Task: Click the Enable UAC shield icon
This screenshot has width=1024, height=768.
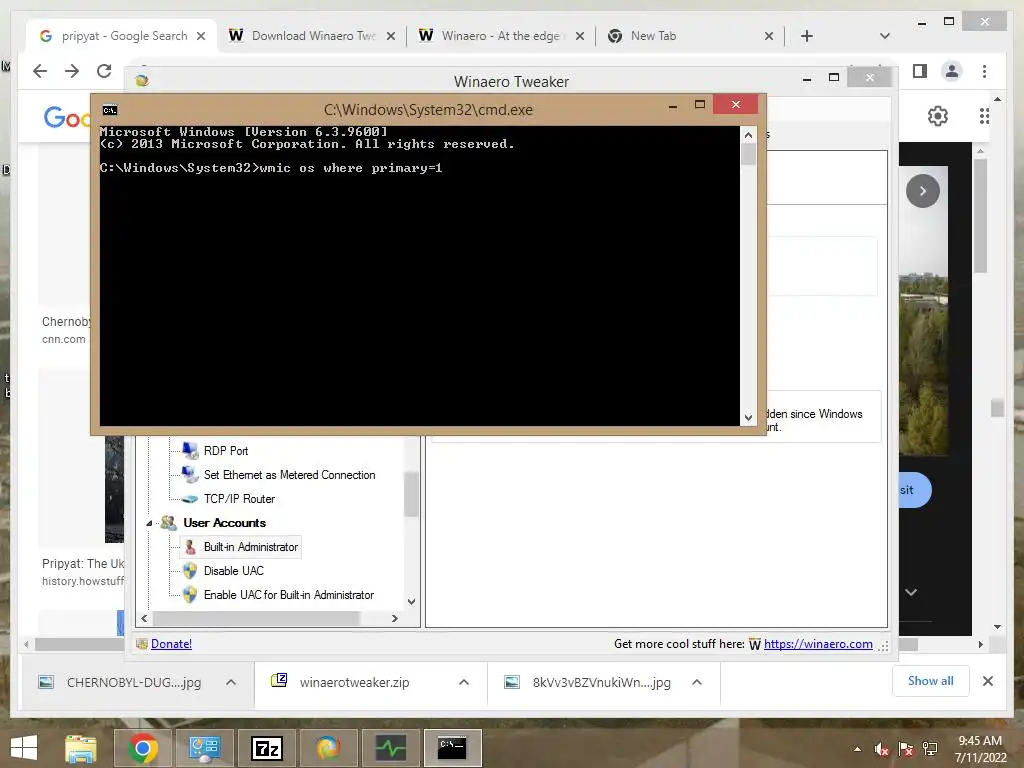Action: pyautogui.click(x=190, y=595)
